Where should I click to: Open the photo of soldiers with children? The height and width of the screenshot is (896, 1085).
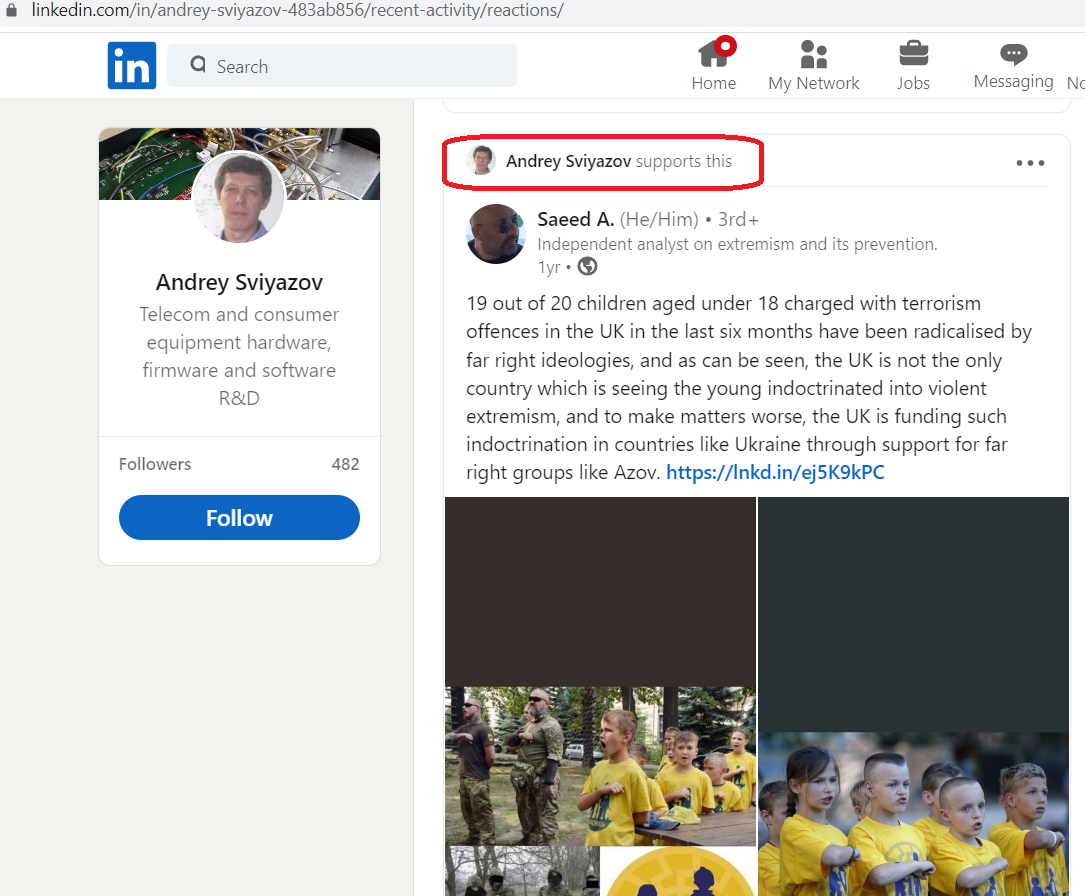click(x=600, y=766)
